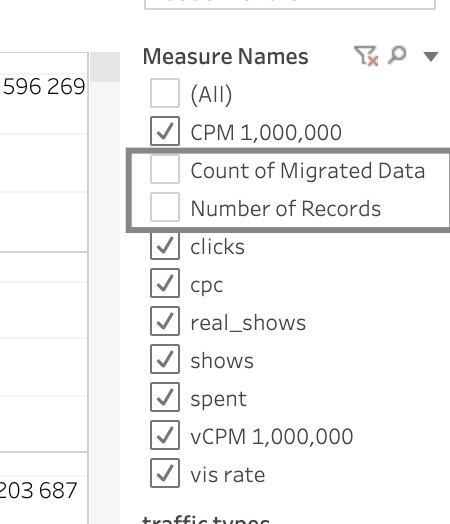Screen dimensions: 450x524
Task: Open Measure Names filter dropdown menu
Action: [x=431, y=56]
